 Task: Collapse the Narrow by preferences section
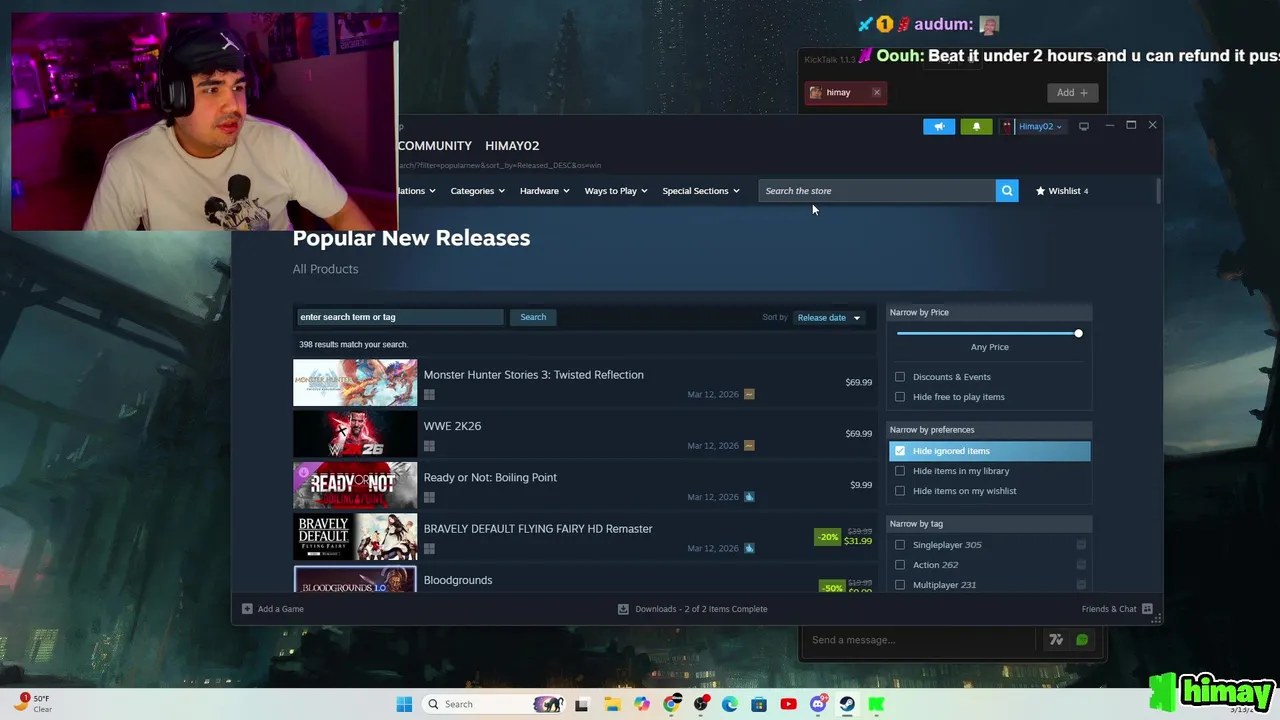(x=989, y=430)
